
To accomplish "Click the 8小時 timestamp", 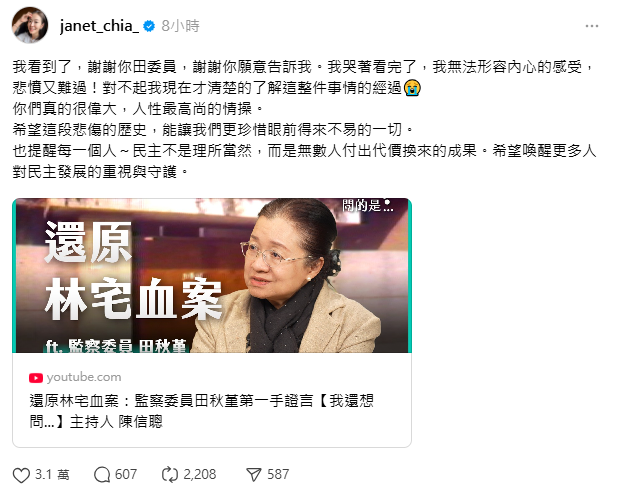I will (x=180, y=26).
